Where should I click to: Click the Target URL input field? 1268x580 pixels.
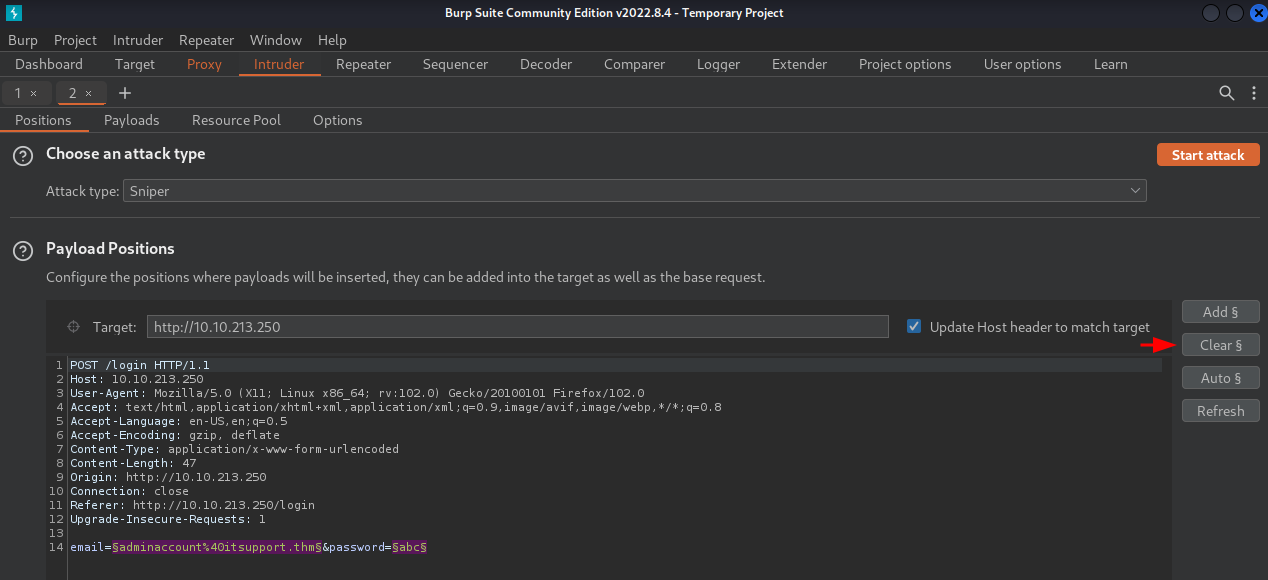517,327
